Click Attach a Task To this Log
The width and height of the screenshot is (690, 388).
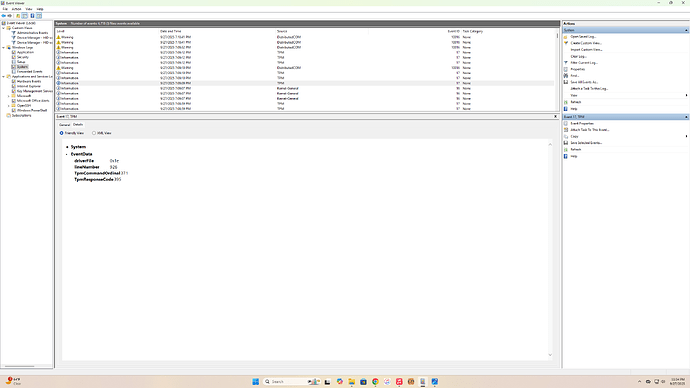[589, 89]
